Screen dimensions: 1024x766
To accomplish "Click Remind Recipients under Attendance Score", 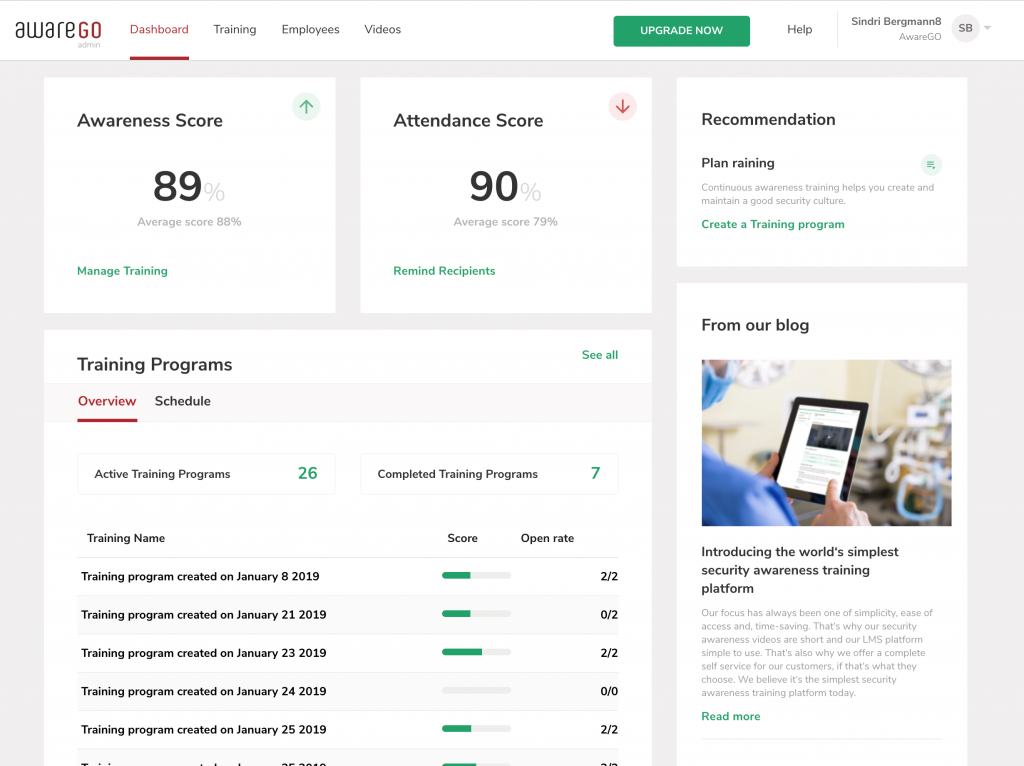I will (444, 270).
